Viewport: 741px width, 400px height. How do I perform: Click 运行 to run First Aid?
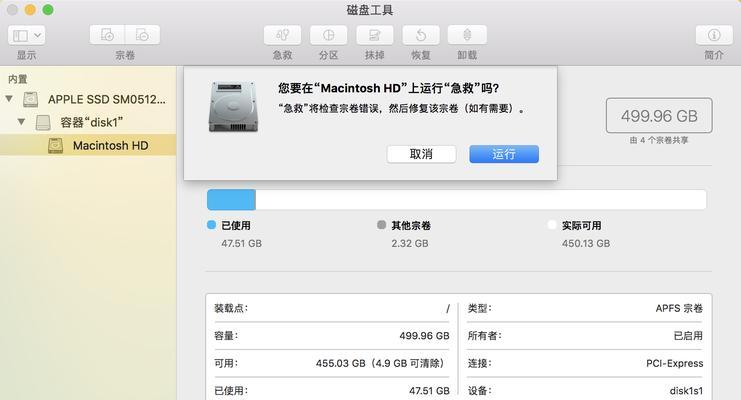pos(504,154)
